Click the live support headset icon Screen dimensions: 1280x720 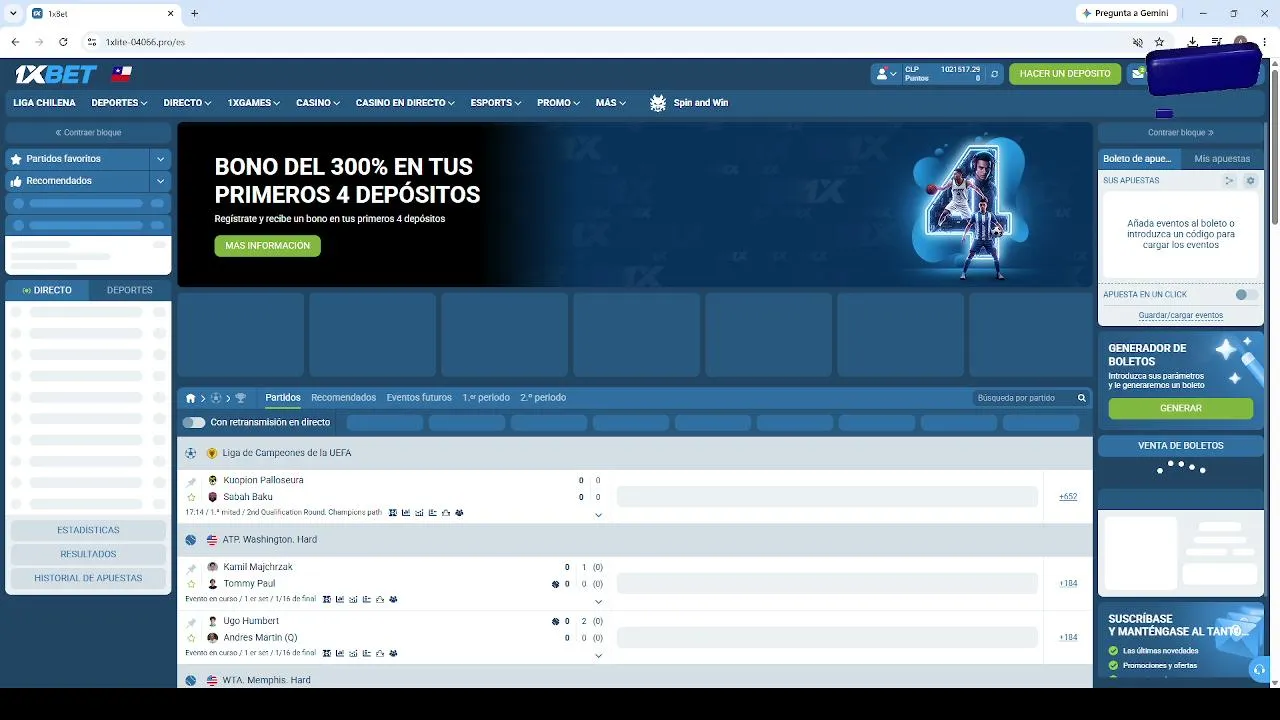pos(1259,670)
